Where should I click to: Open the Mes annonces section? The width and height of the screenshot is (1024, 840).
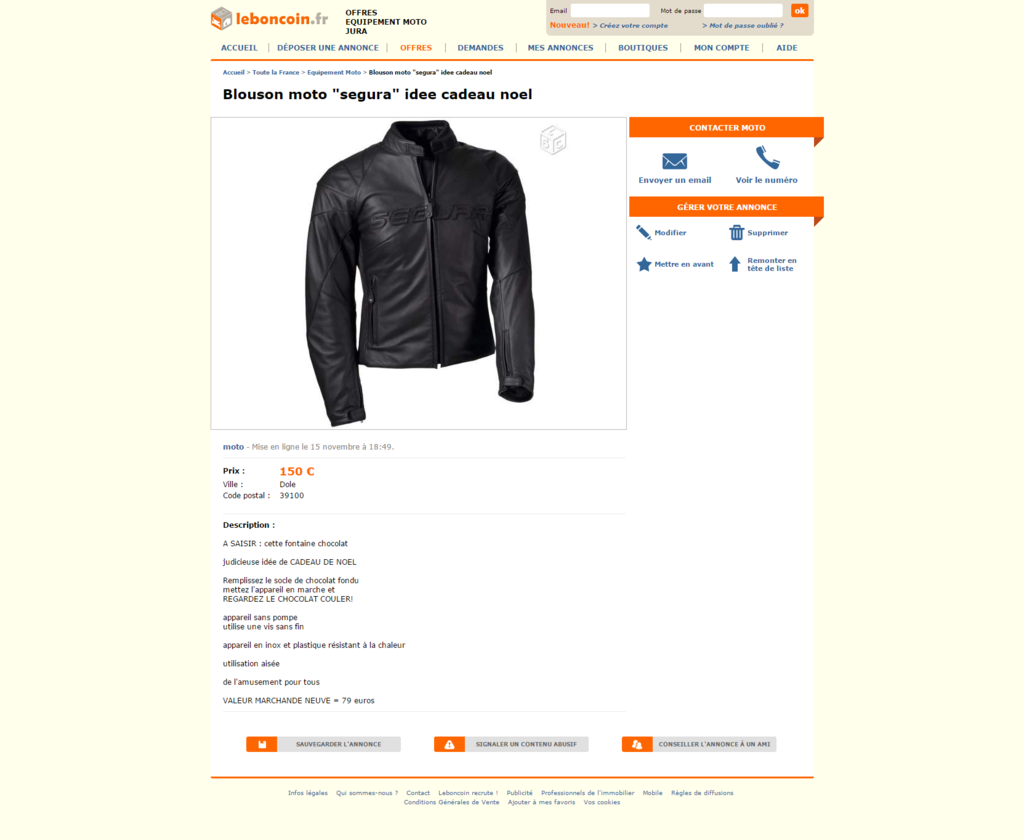560,48
